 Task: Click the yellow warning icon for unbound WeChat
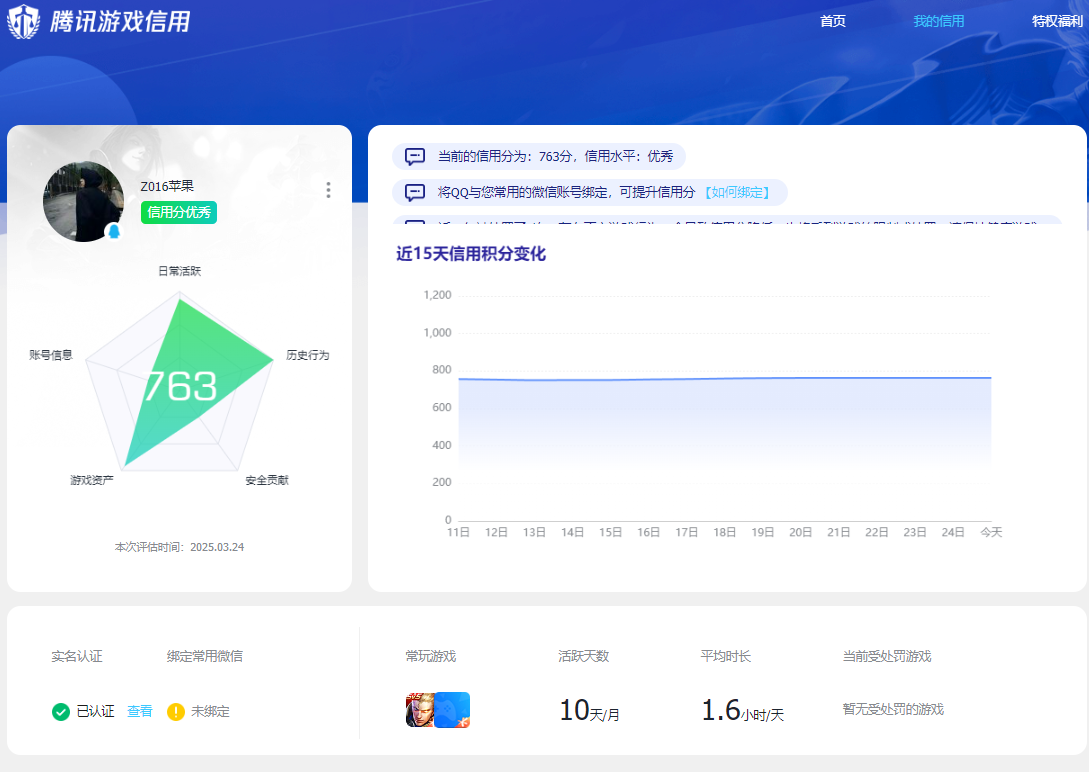point(176,712)
